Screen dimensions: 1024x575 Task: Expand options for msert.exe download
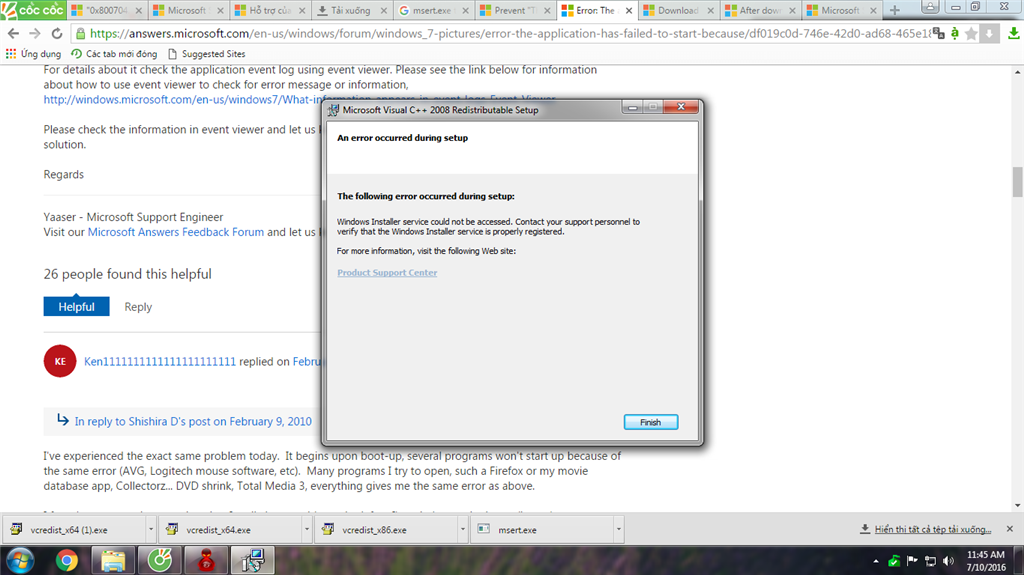coord(618,530)
